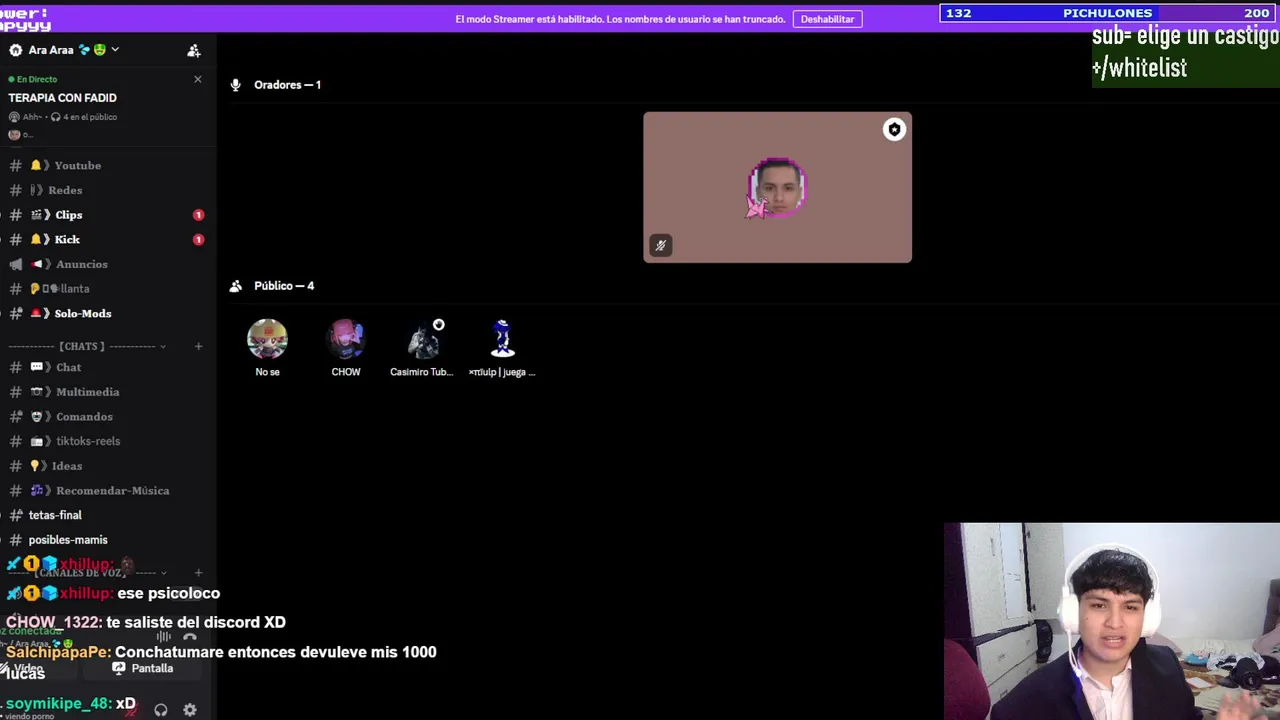
Task: Toggle the deafen headphones icon
Action: [x=161, y=710]
